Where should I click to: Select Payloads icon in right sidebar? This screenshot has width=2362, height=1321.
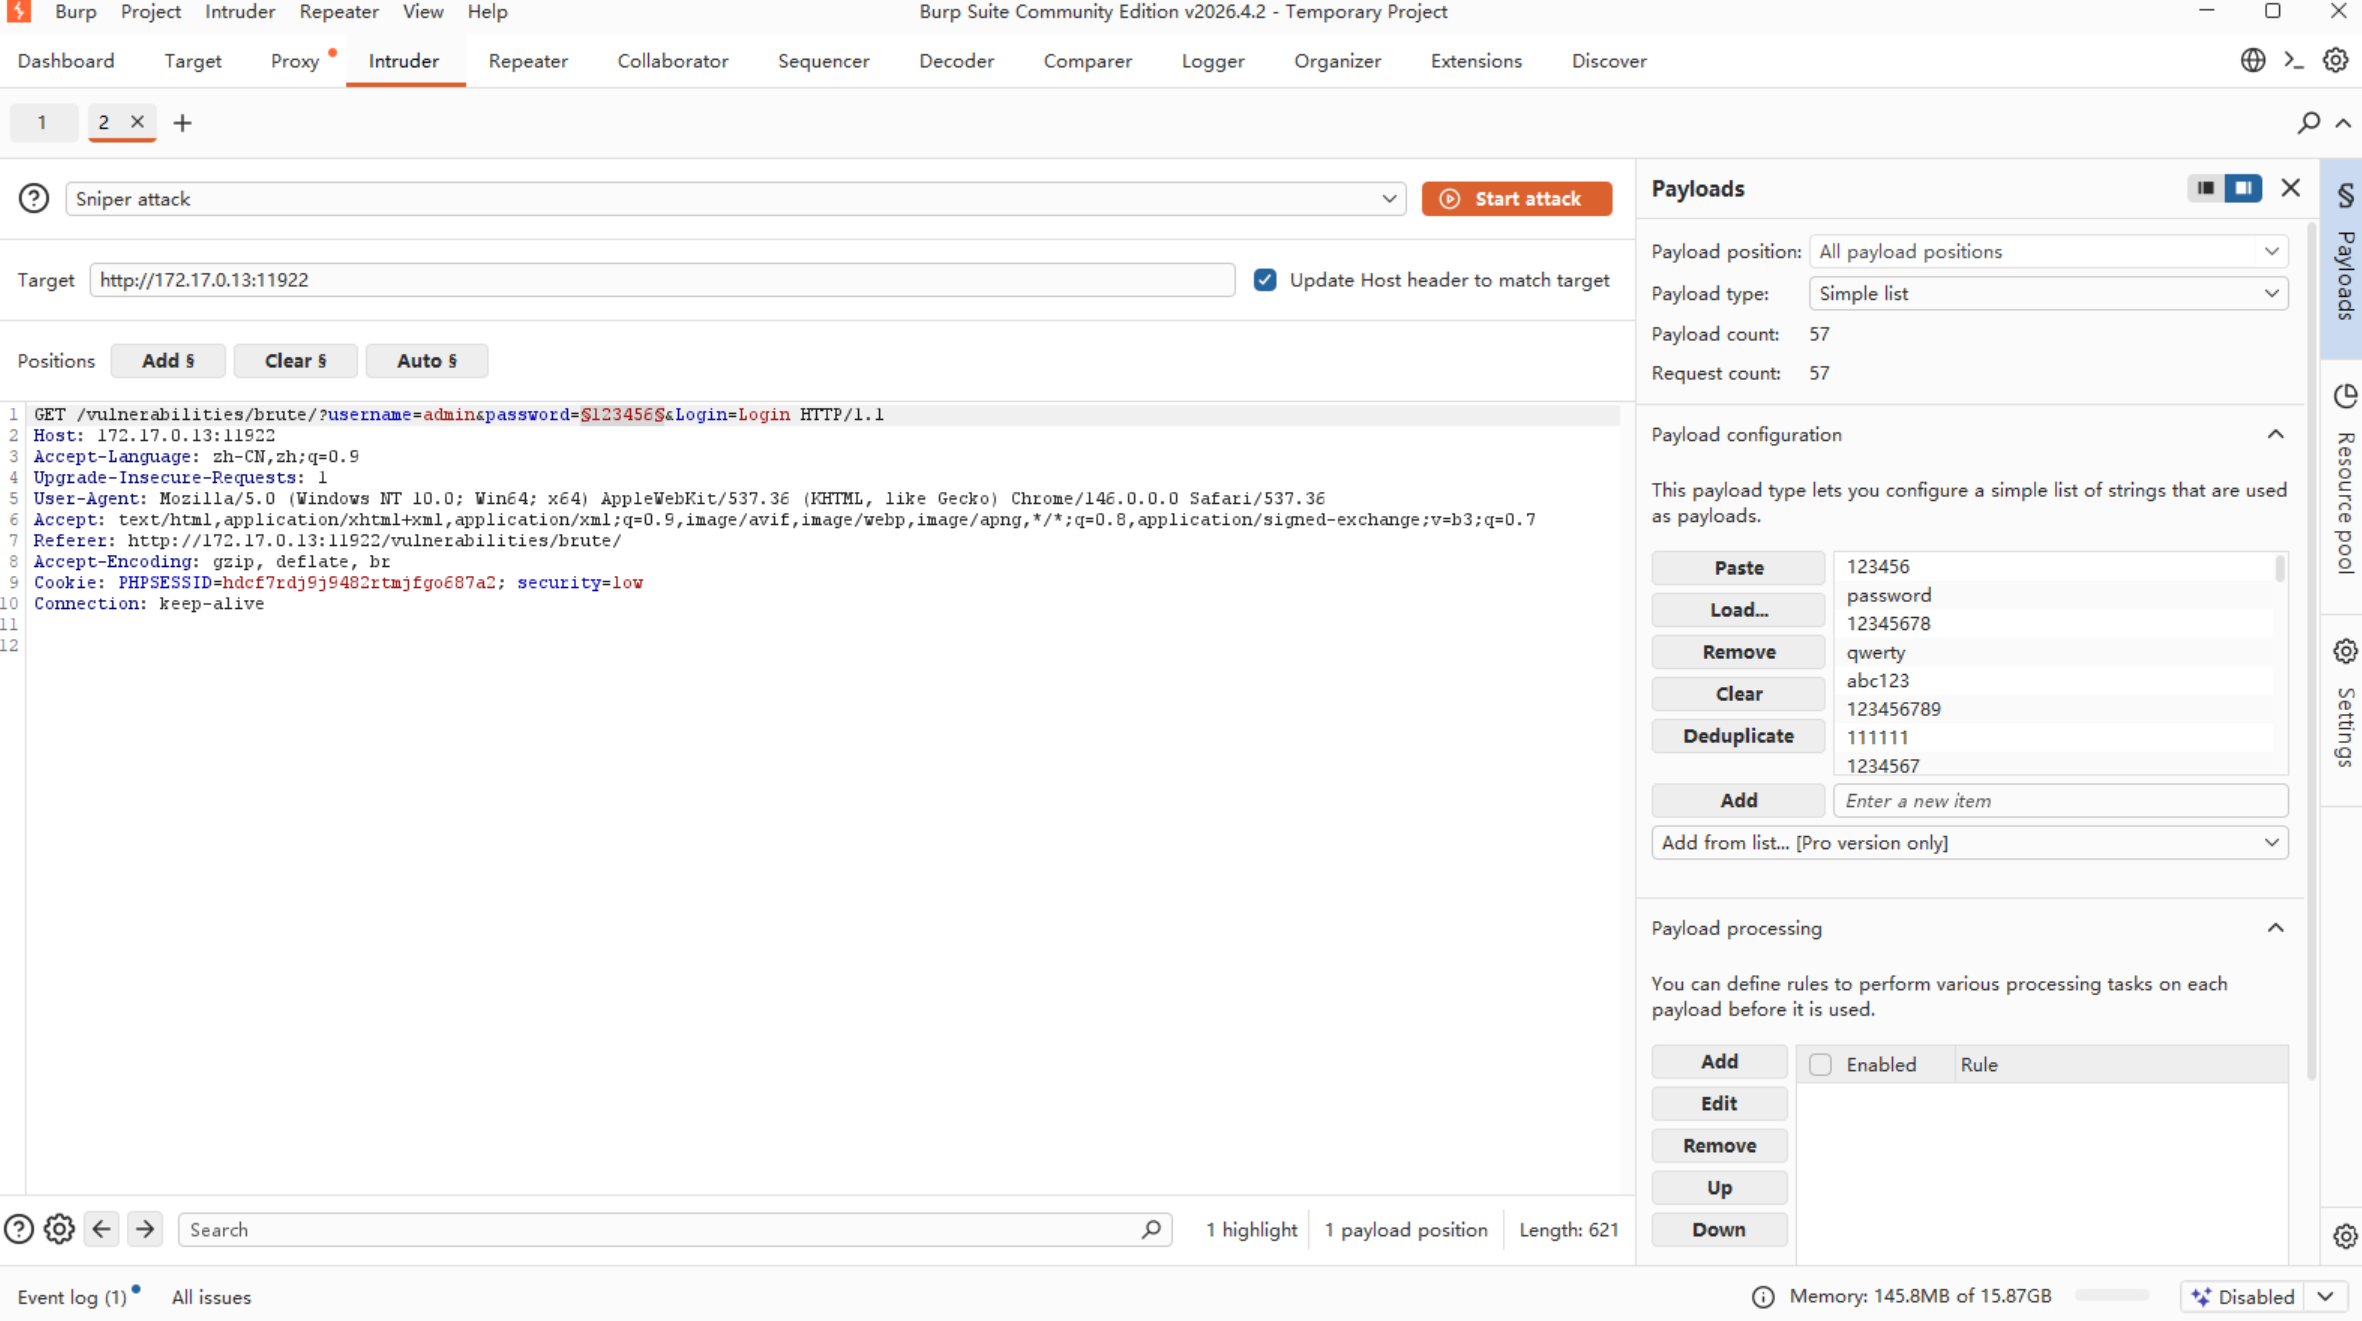[2345, 194]
